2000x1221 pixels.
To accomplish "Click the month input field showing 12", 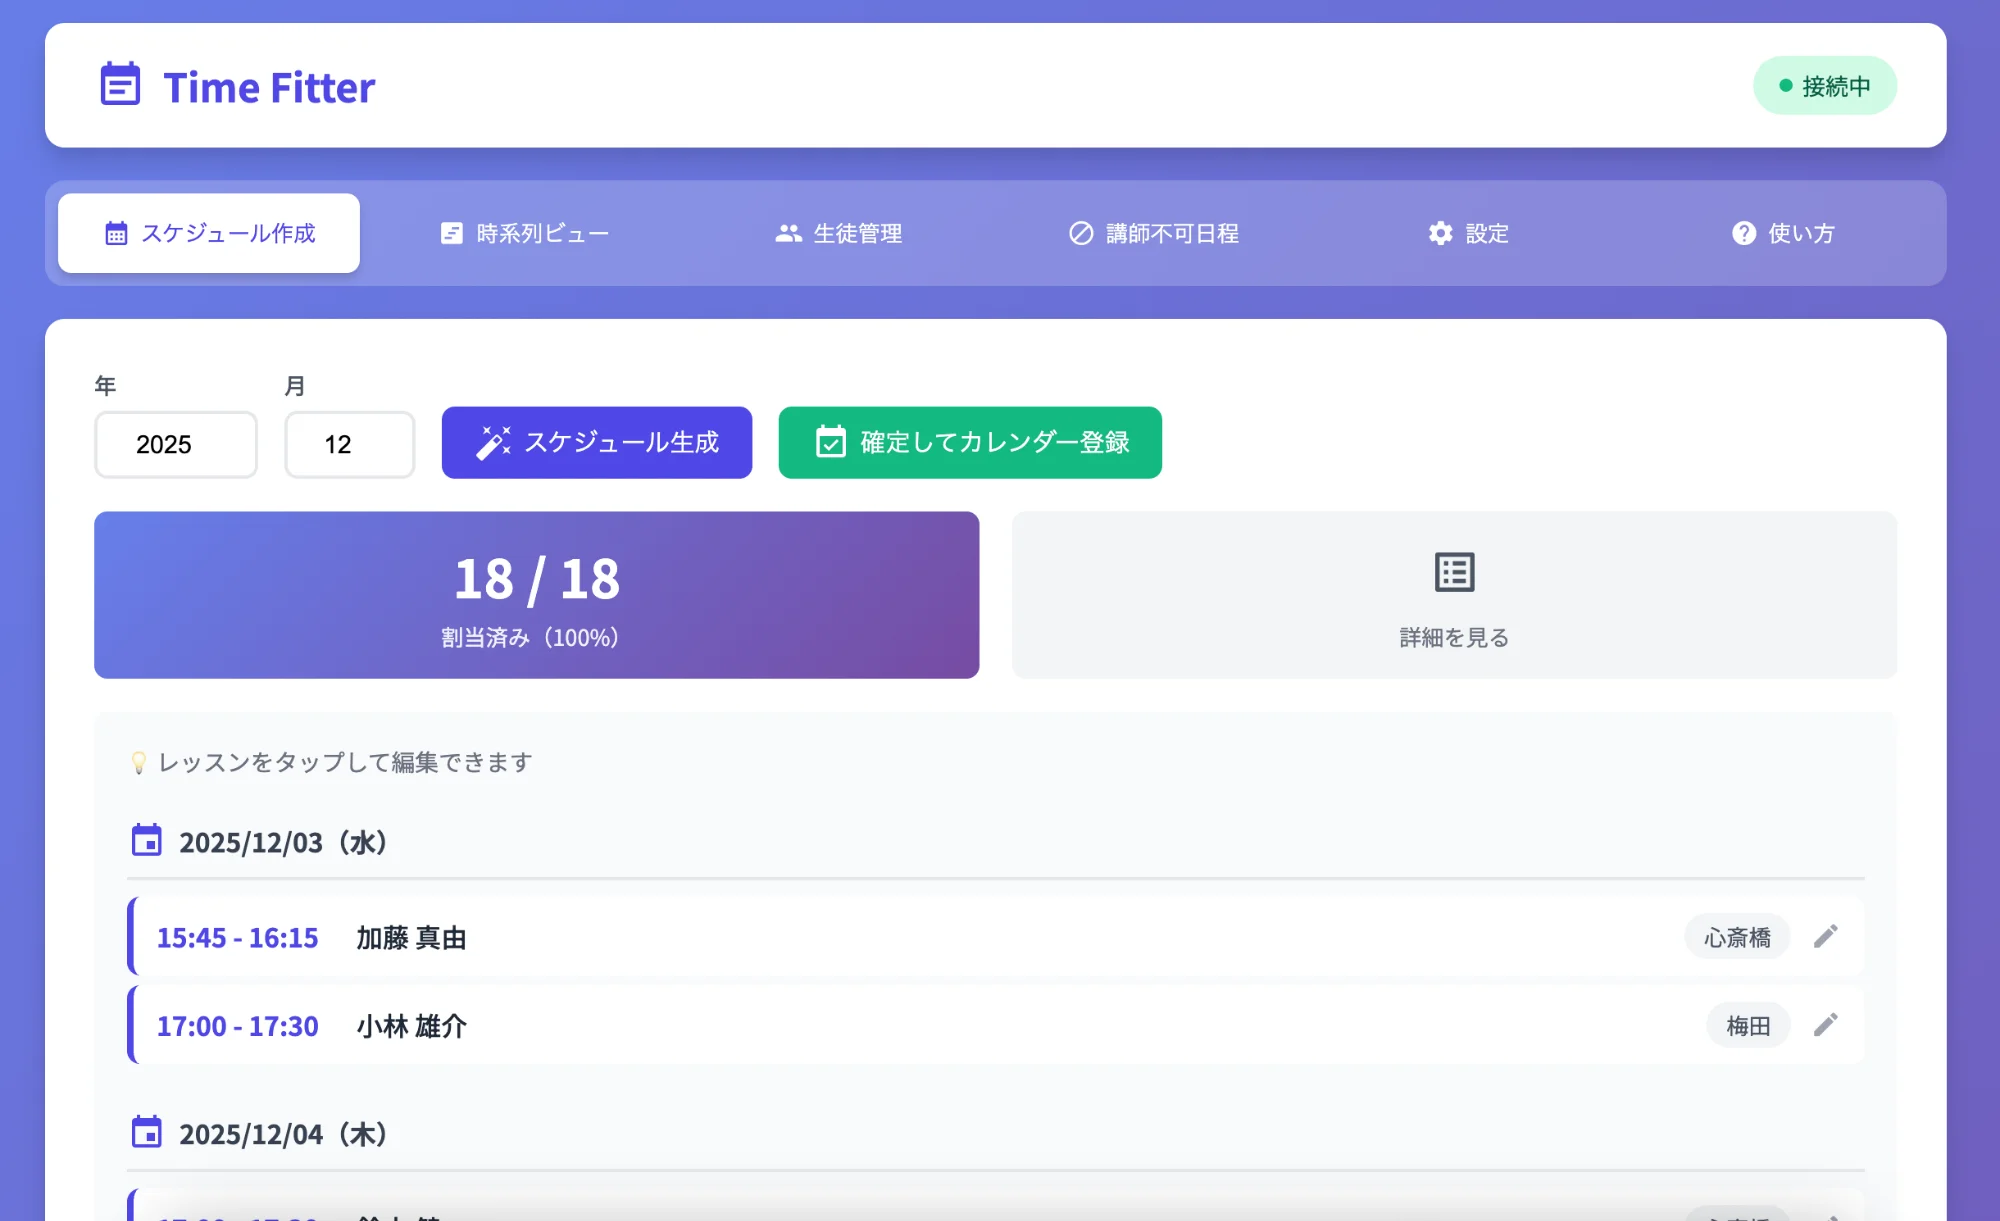I will 349,444.
